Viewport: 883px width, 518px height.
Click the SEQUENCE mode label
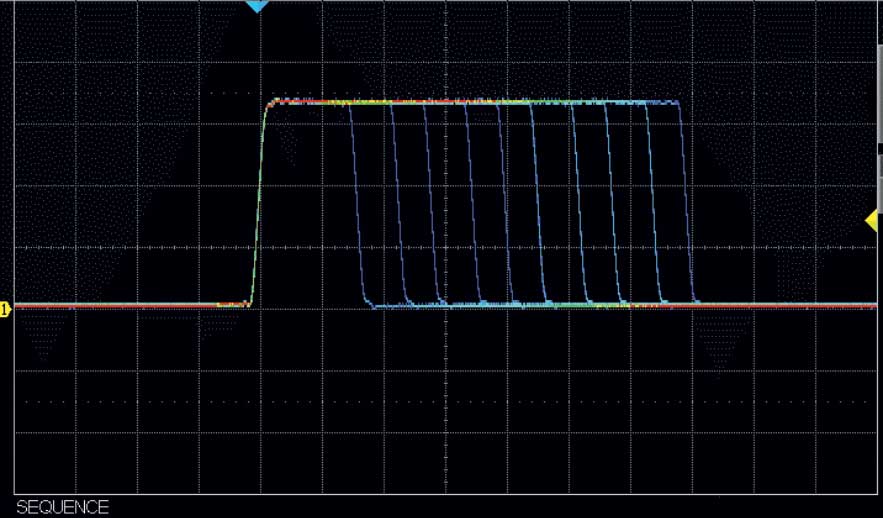tap(62, 507)
